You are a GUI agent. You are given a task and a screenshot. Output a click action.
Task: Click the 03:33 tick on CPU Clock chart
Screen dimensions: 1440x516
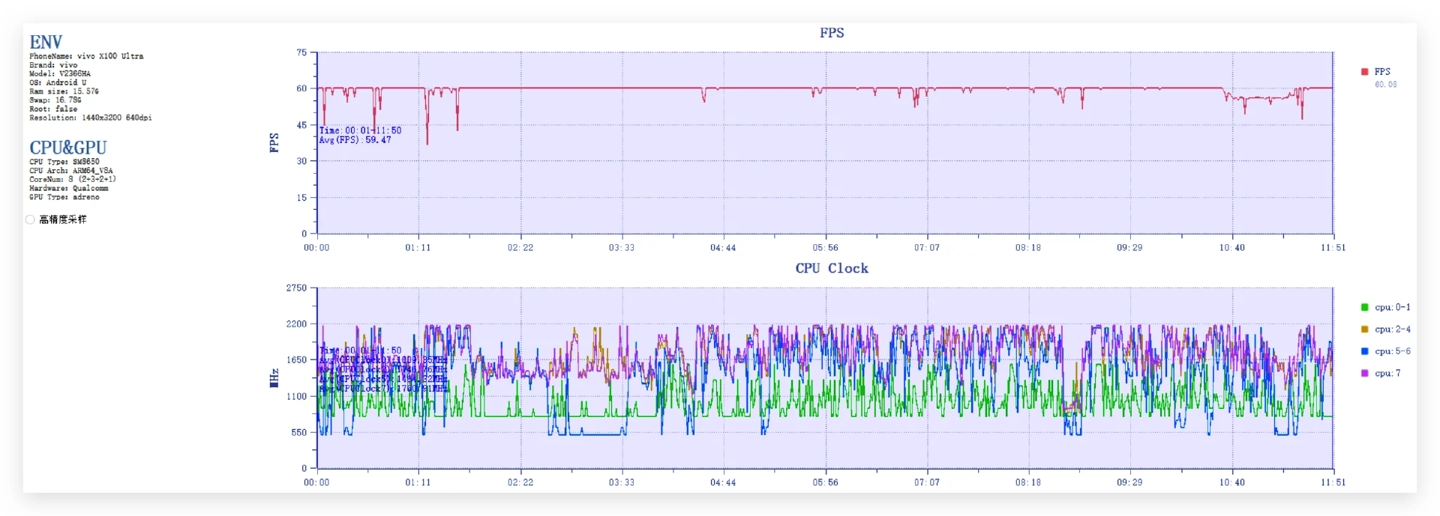[622, 482]
